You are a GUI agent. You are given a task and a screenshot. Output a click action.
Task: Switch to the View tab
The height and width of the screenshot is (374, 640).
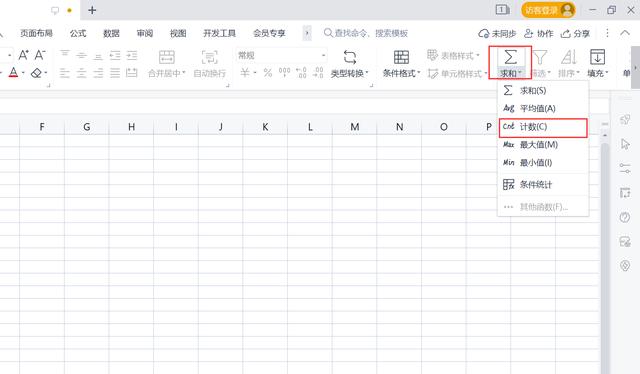pyautogui.click(x=178, y=33)
